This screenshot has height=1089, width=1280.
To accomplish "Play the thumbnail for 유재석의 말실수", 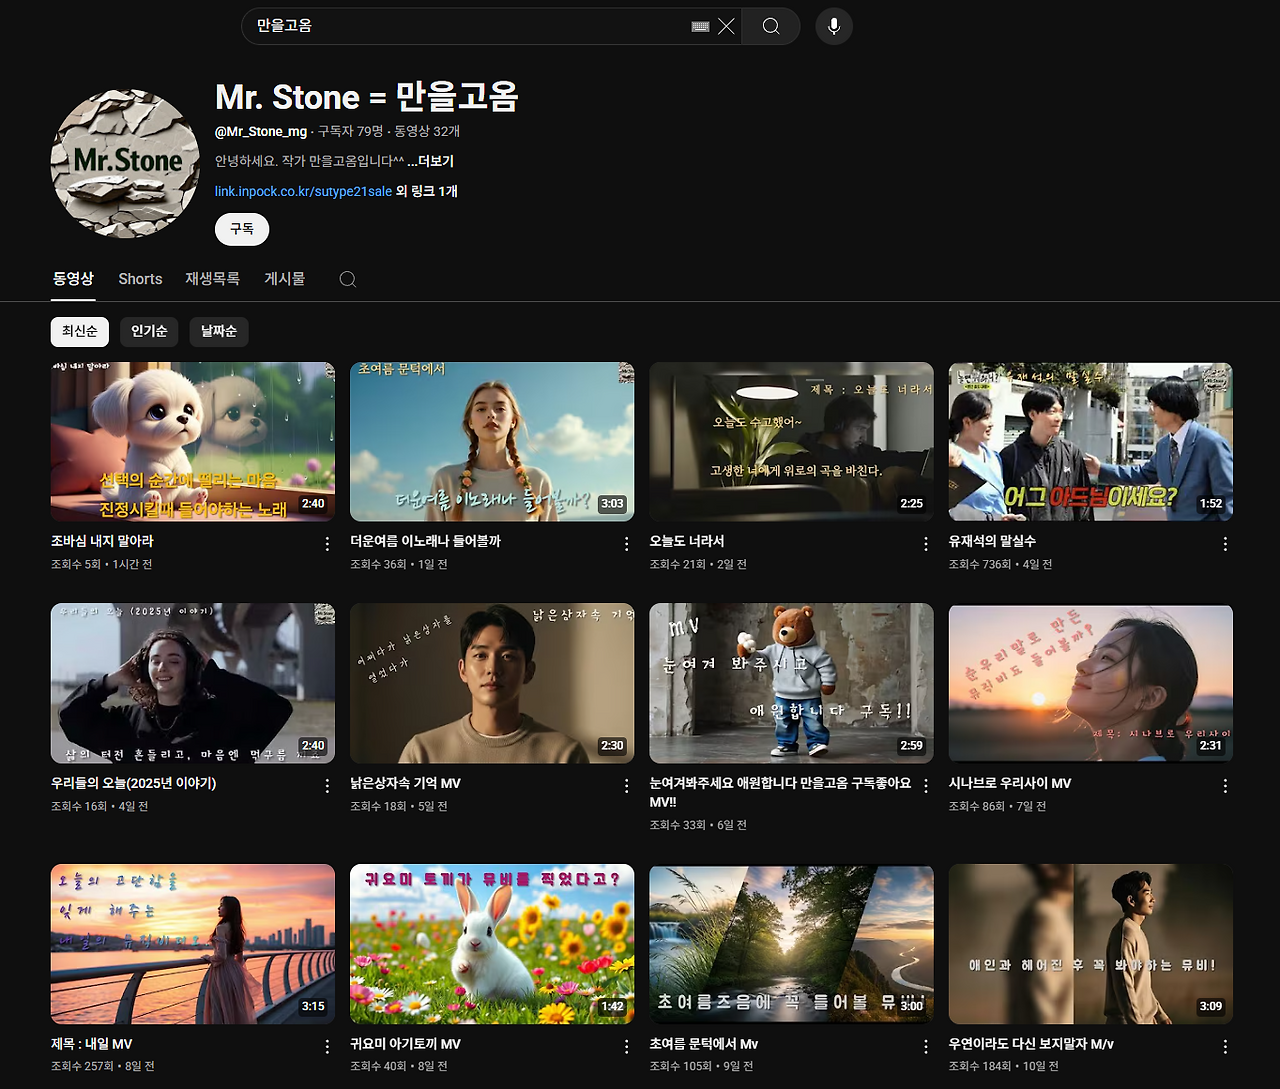I will pyautogui.click(x=1091, y=442).
